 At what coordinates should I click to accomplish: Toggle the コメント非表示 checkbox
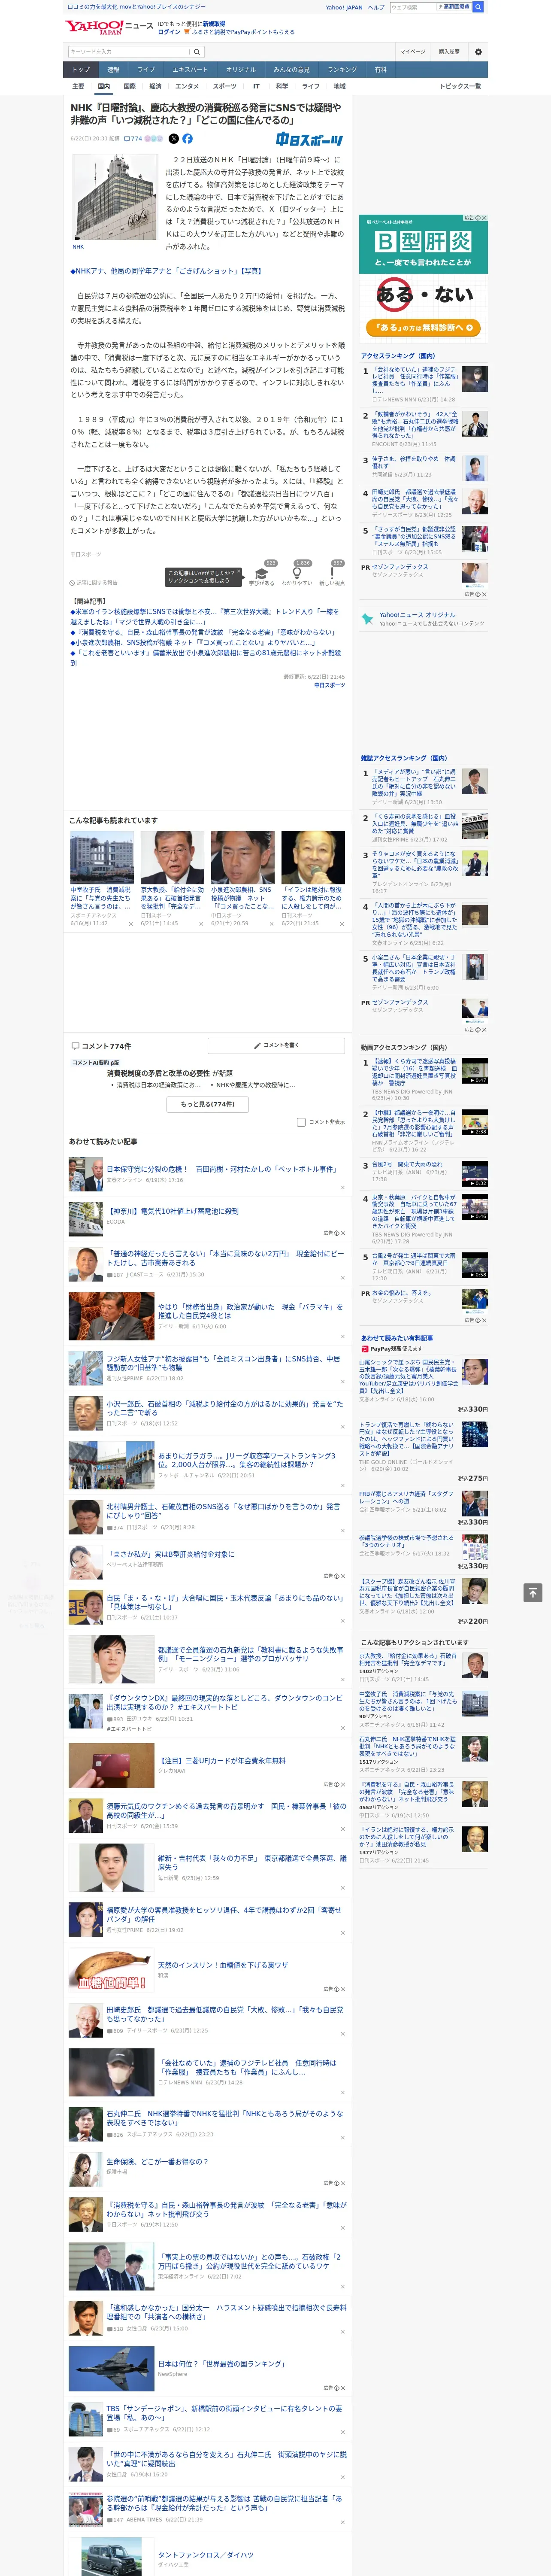tap(301, 1122)
